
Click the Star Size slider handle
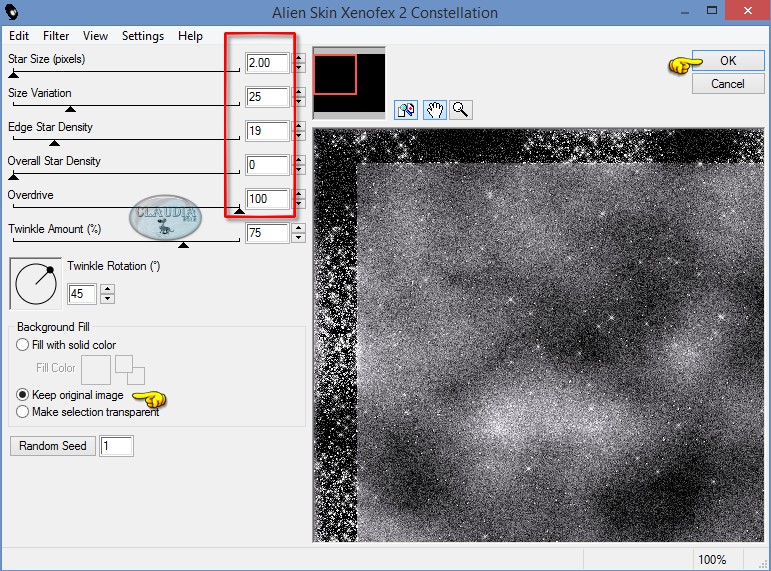(14, 74)
